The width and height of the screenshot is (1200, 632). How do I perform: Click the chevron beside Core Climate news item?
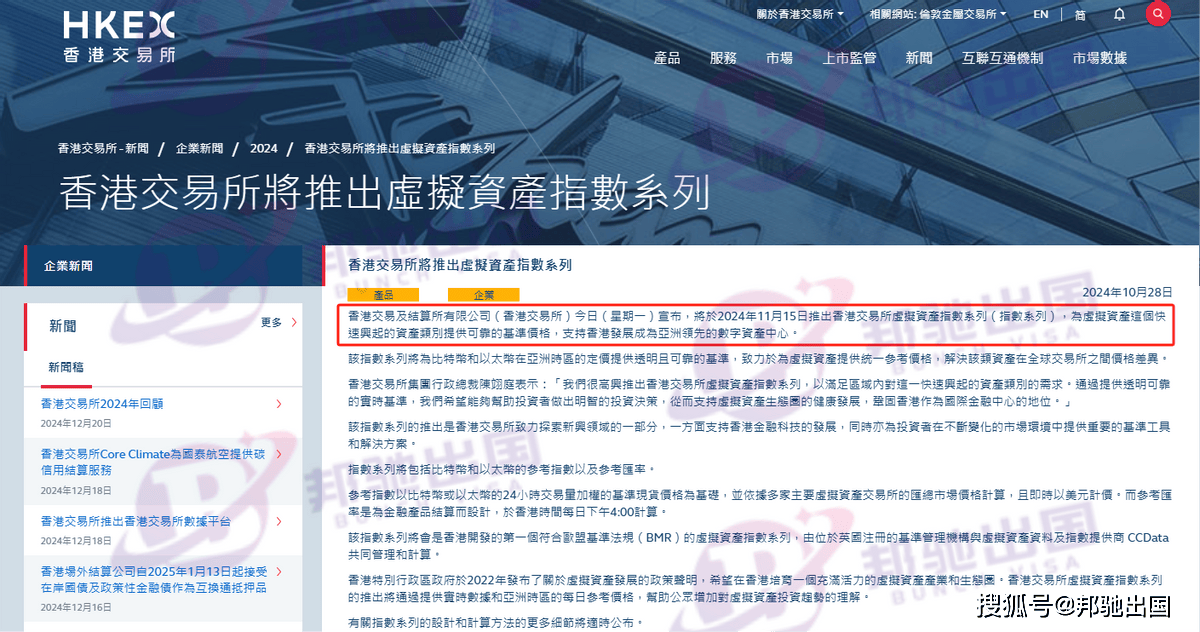279,454
